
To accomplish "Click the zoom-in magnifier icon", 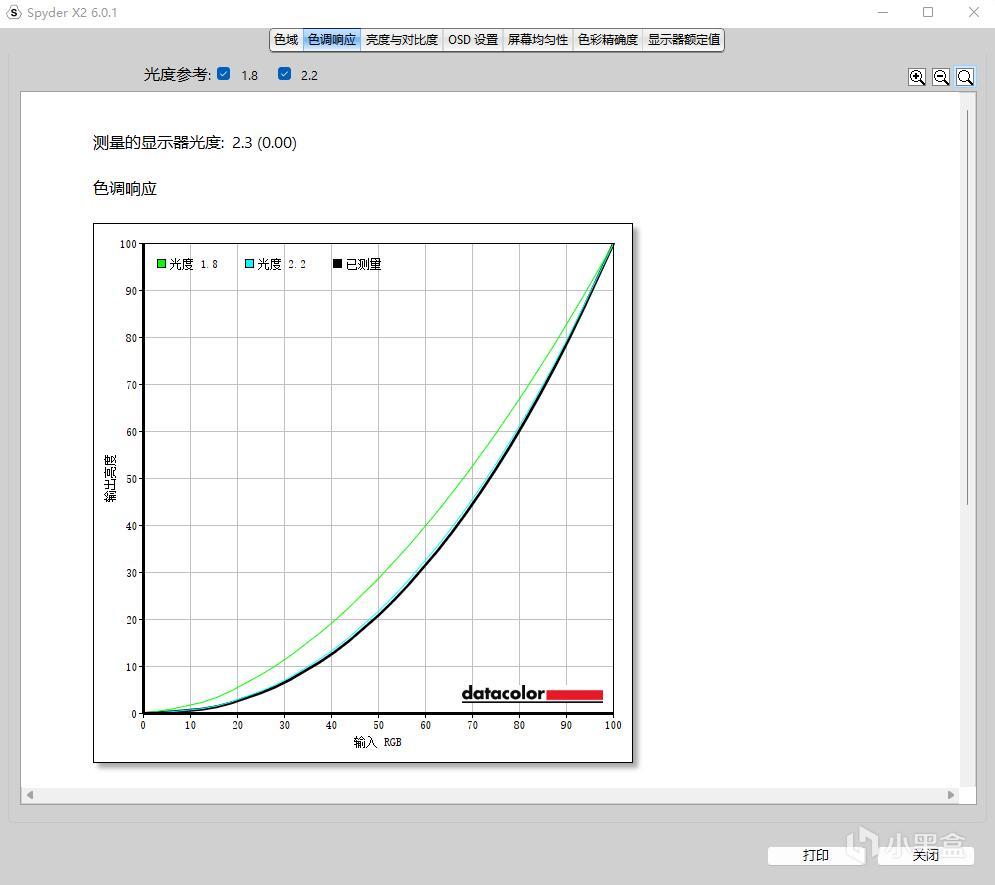I will click(917, 76).
